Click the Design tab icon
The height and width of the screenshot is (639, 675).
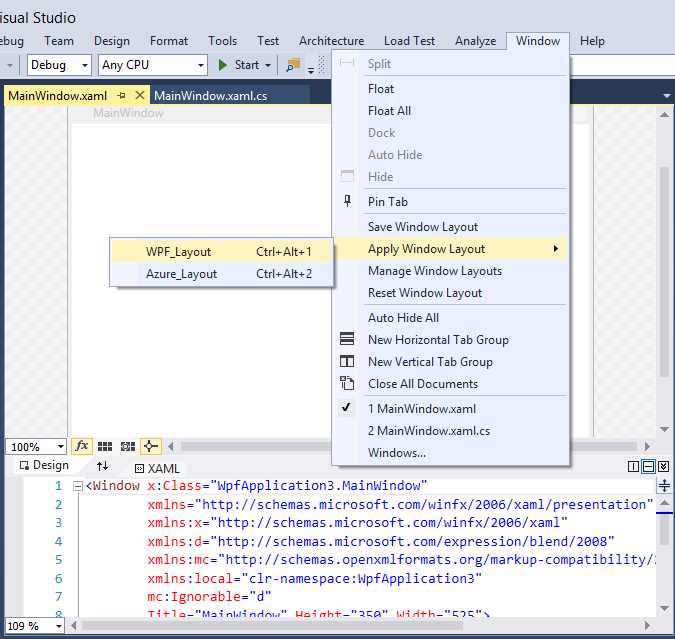(x=25, y=465)
